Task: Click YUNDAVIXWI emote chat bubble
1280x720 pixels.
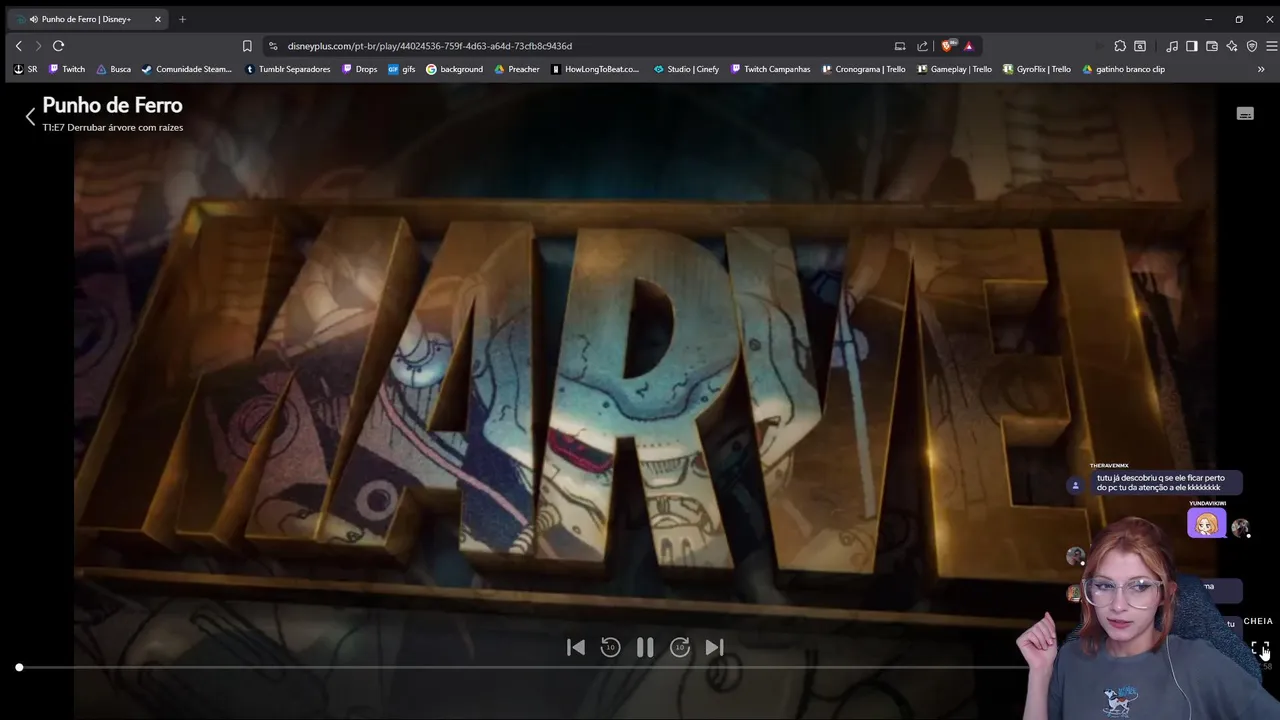Action: pos(1206,524)
